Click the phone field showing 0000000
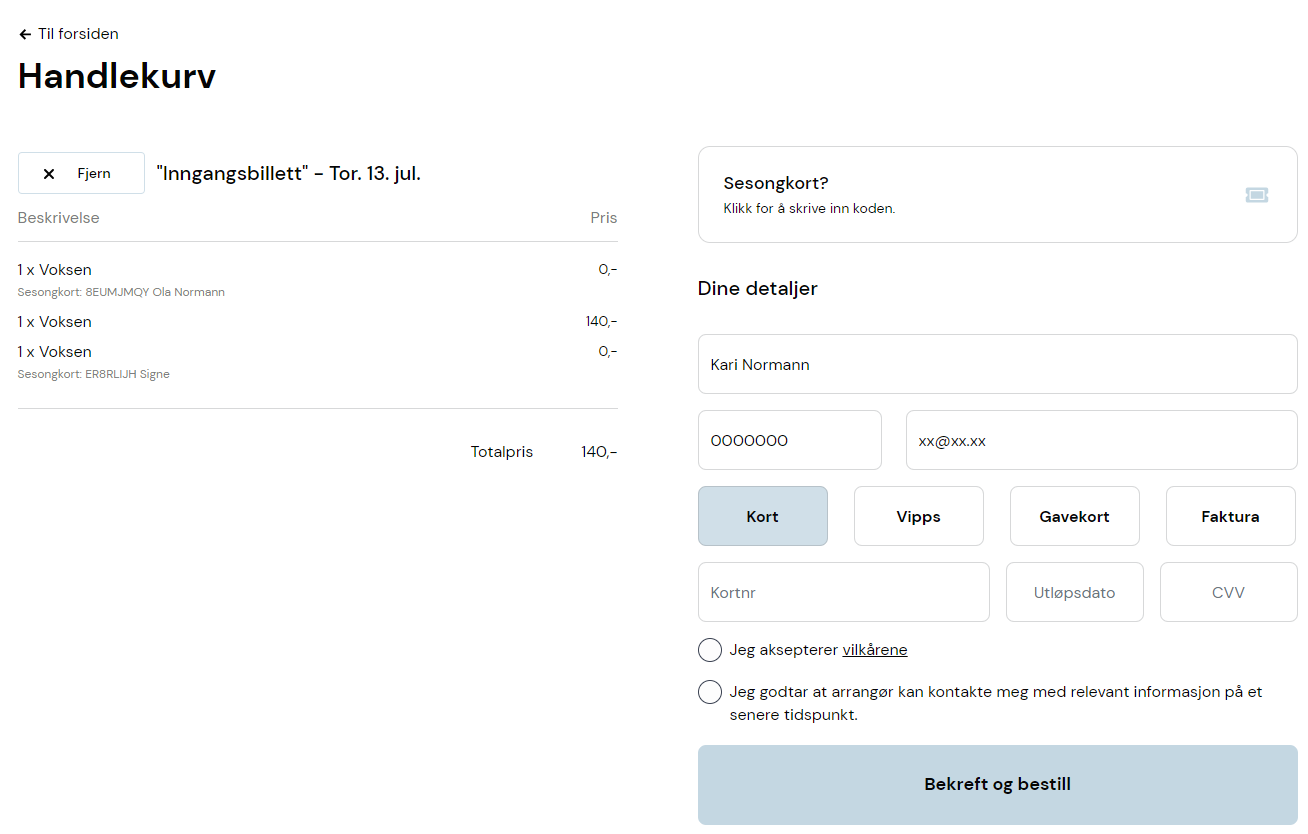The width and height of the screenshot is (1308, 834). coord(790,440)
